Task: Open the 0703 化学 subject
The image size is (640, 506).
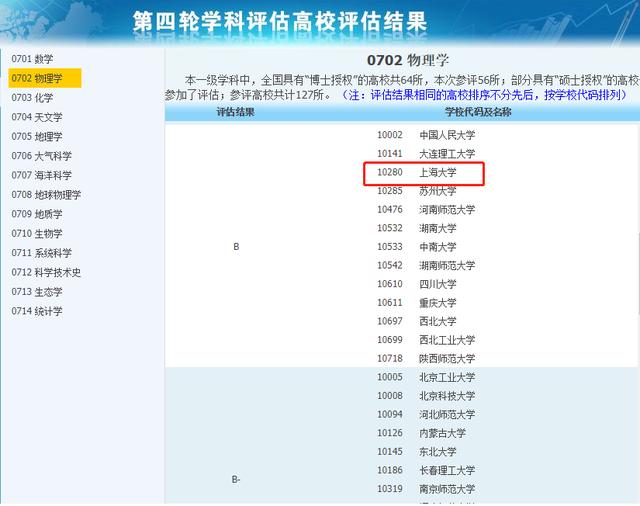Action: click(32, 98)
